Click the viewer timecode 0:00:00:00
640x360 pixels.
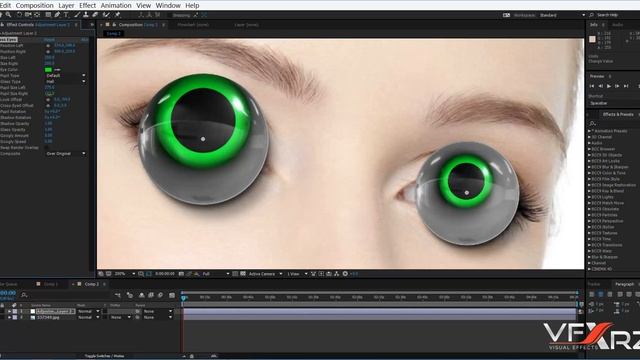[165, 274]
